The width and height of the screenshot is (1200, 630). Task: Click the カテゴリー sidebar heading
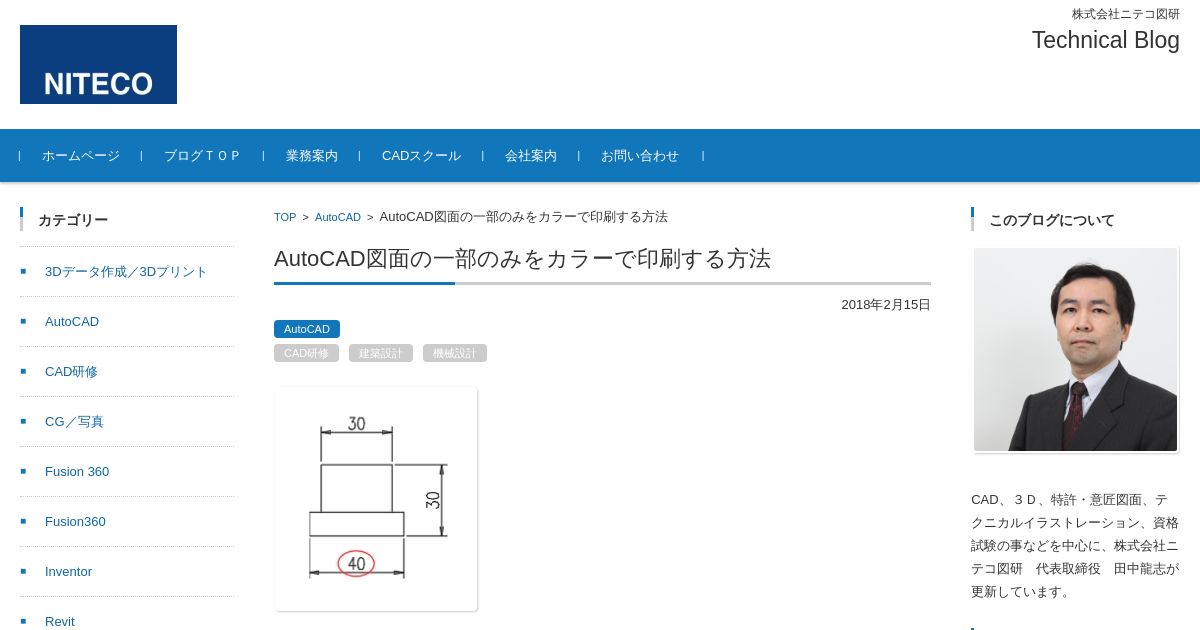click(x=73, y=220)
